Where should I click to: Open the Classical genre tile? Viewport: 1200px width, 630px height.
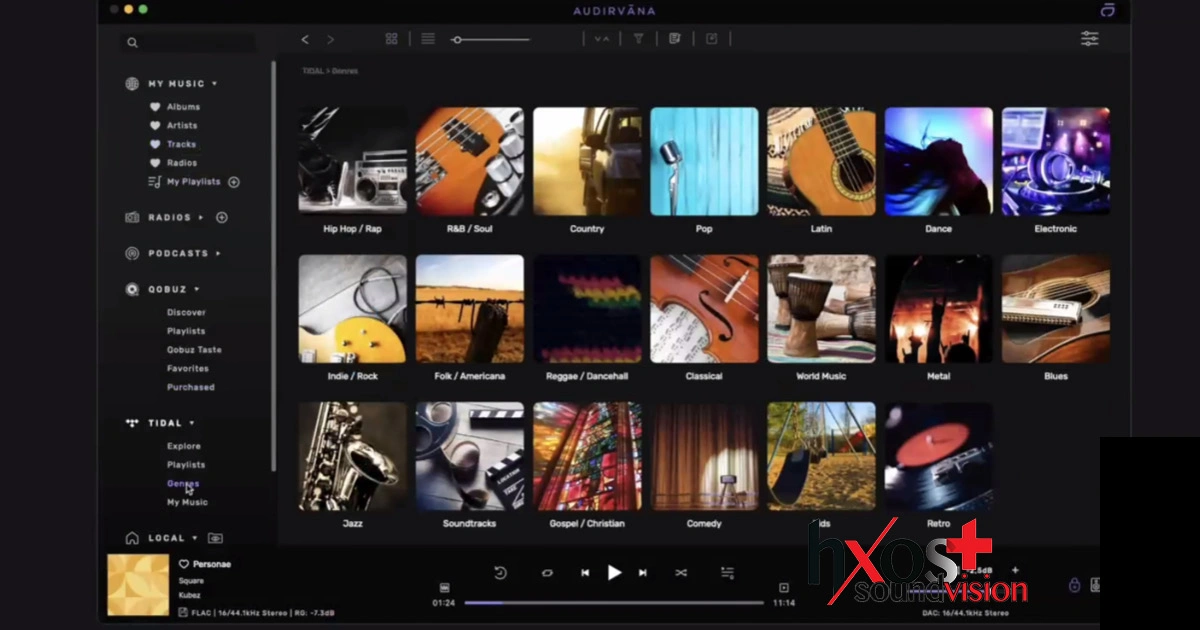point(704,309)
